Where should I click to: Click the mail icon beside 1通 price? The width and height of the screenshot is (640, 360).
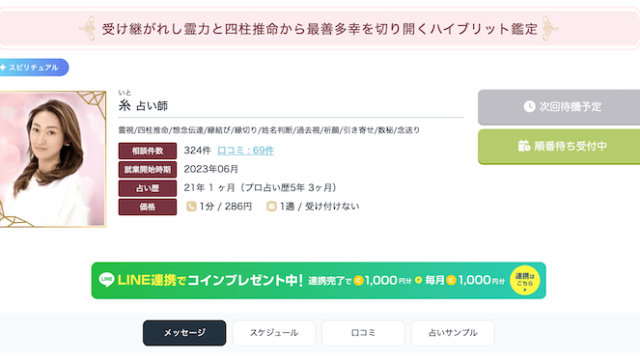[x=271, y=207]
